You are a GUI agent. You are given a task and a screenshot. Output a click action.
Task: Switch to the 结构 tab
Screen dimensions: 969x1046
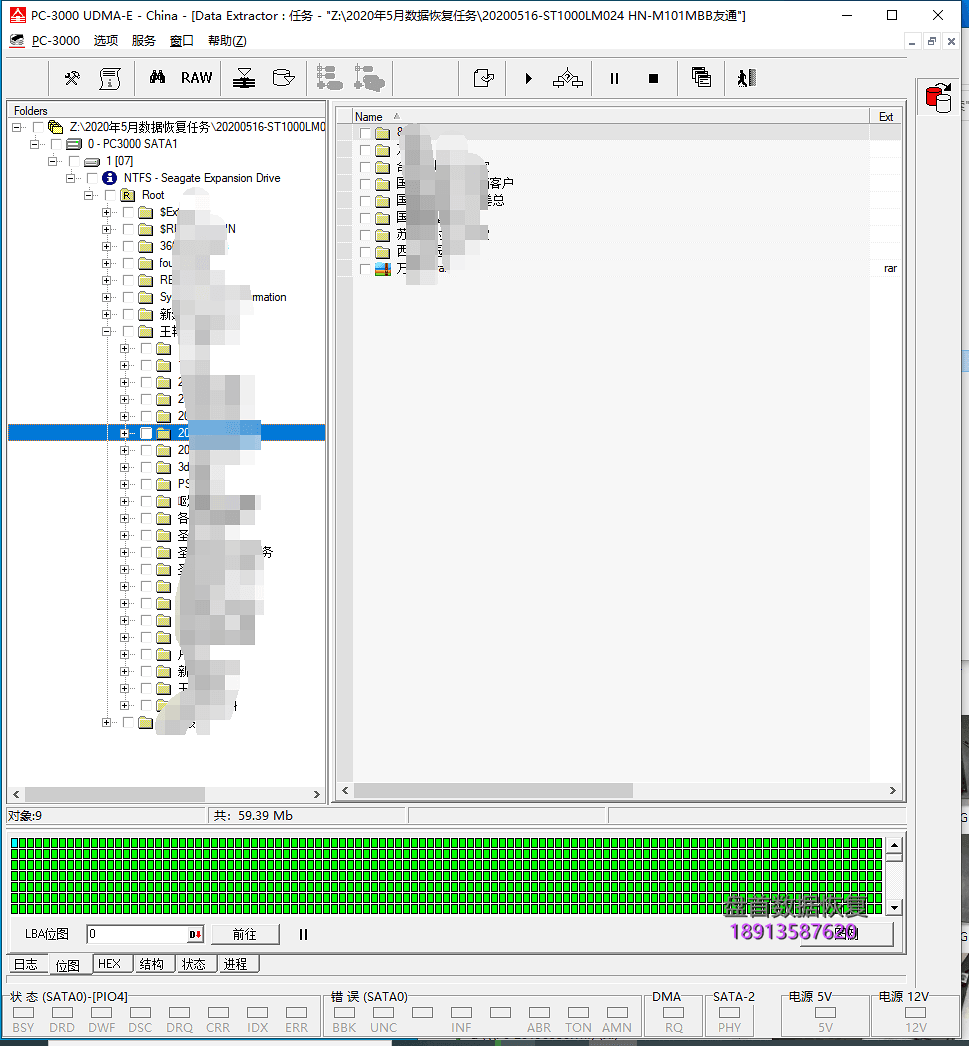coord(152,964)
